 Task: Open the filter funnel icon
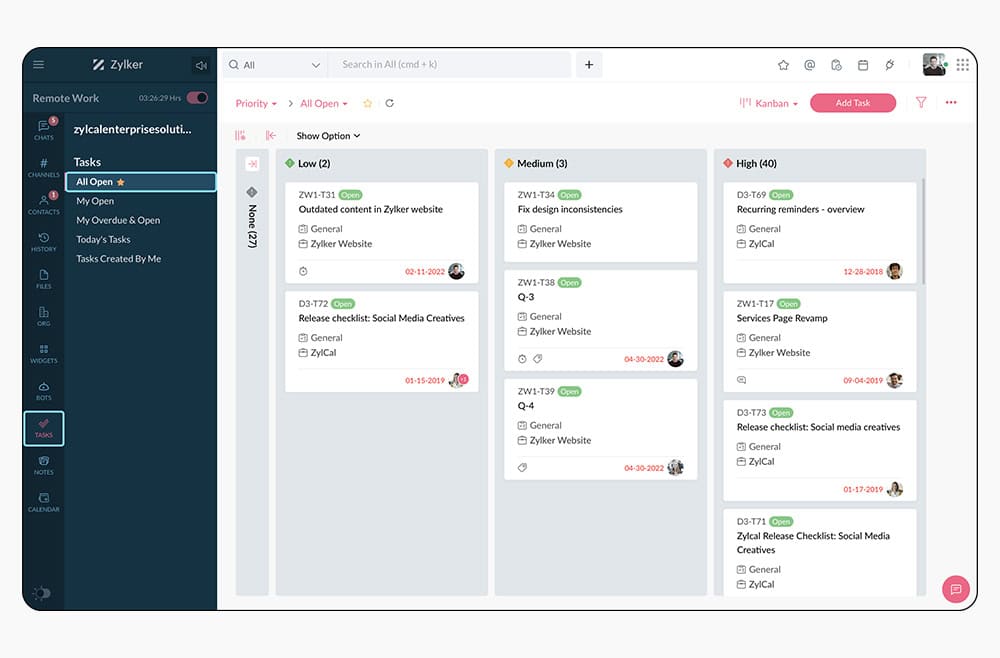(x=921, y=102)
